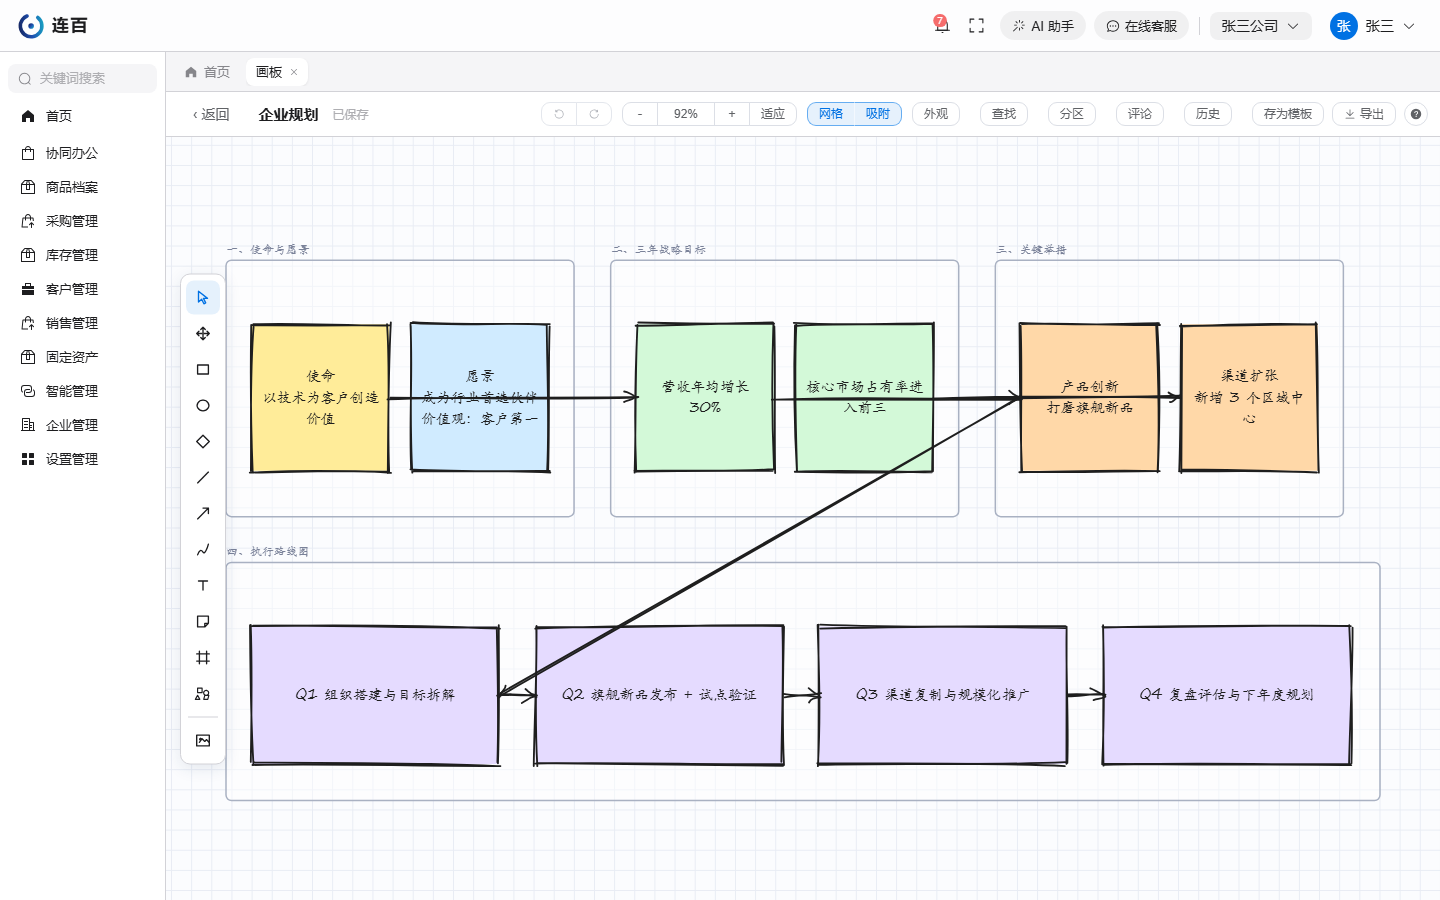Select the rectangle shape tool

203,370
